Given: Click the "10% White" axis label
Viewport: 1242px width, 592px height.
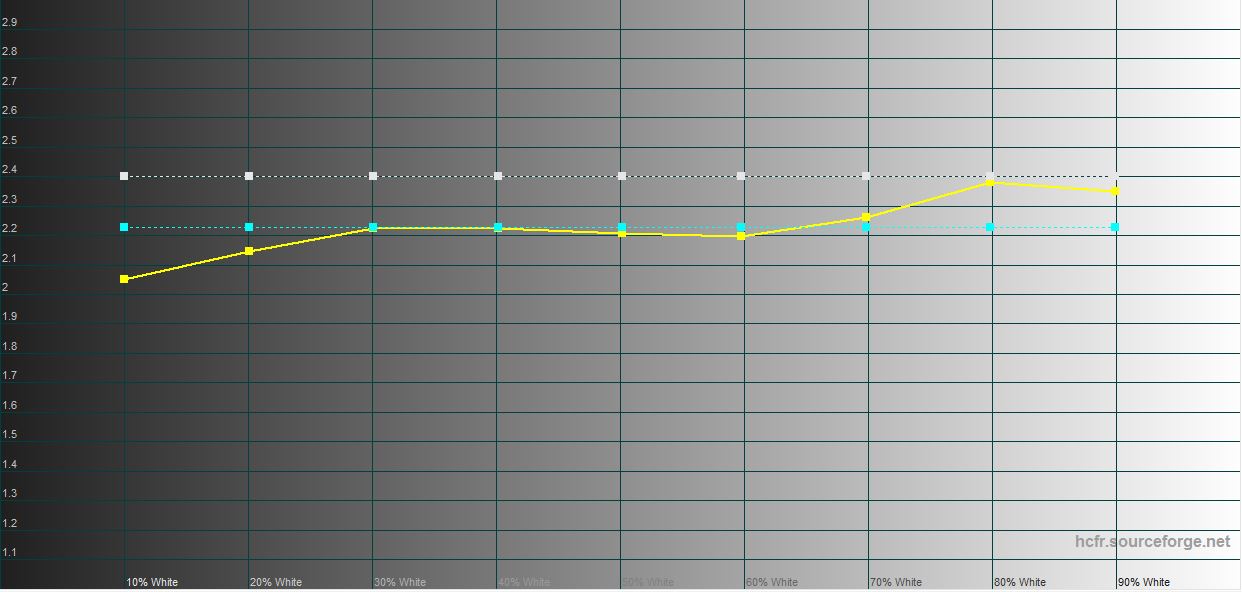Looking at the screenshot, I should tap(152, 582).
